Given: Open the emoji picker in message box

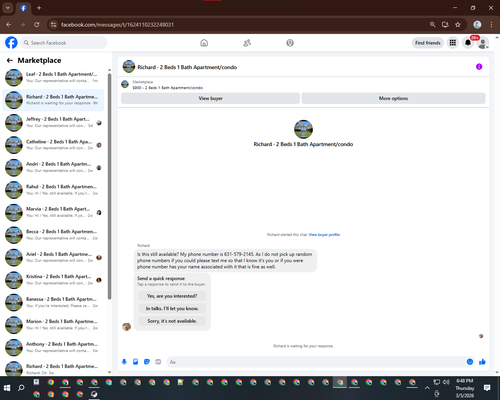Looking at the screenshot, I should (x=470, y=362).
